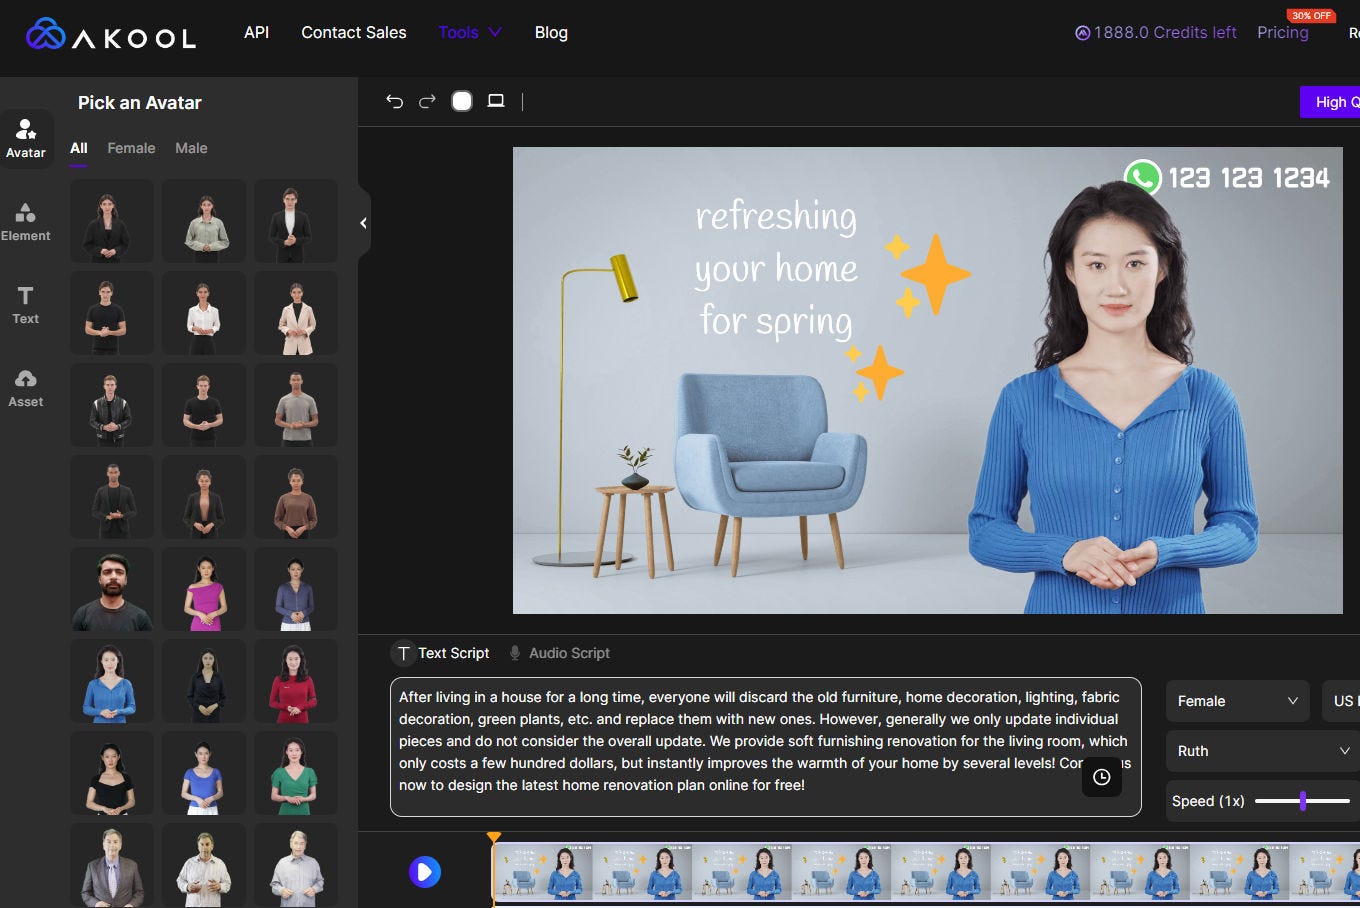
Task: Select the red dress woman avatar
Action: point(296,681)
